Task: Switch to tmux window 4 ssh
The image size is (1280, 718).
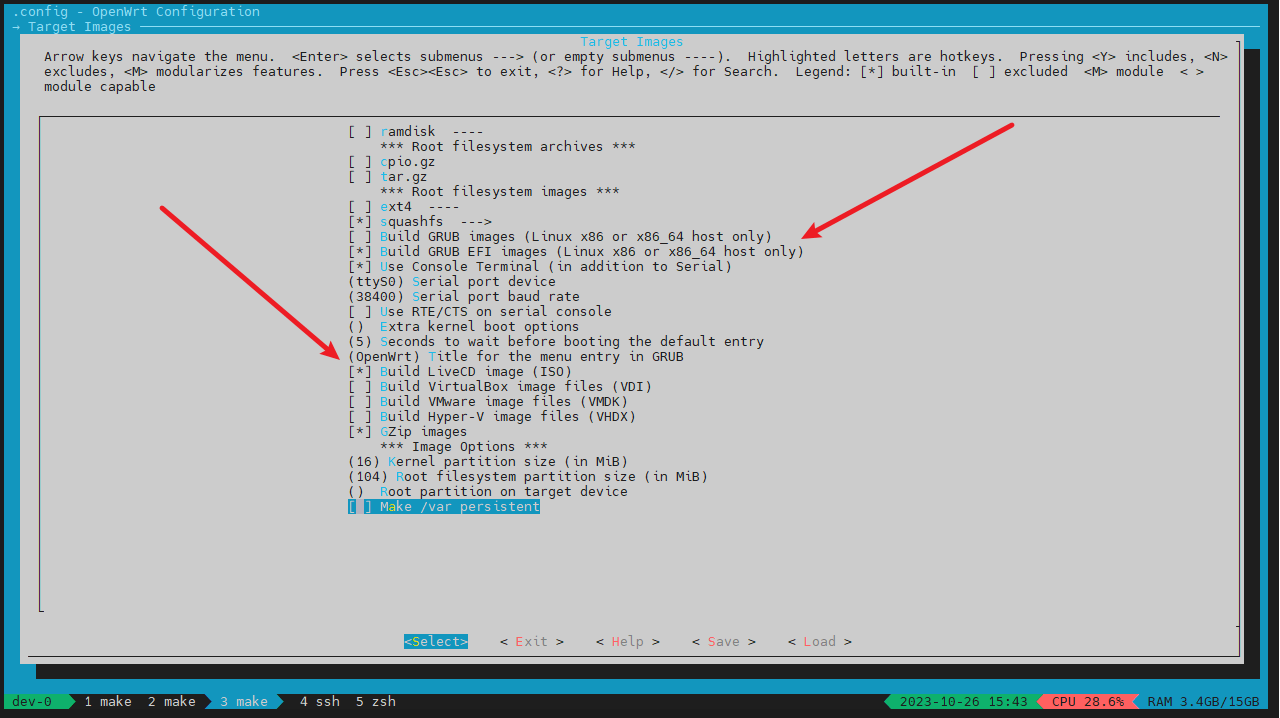Action: [319, 702]
